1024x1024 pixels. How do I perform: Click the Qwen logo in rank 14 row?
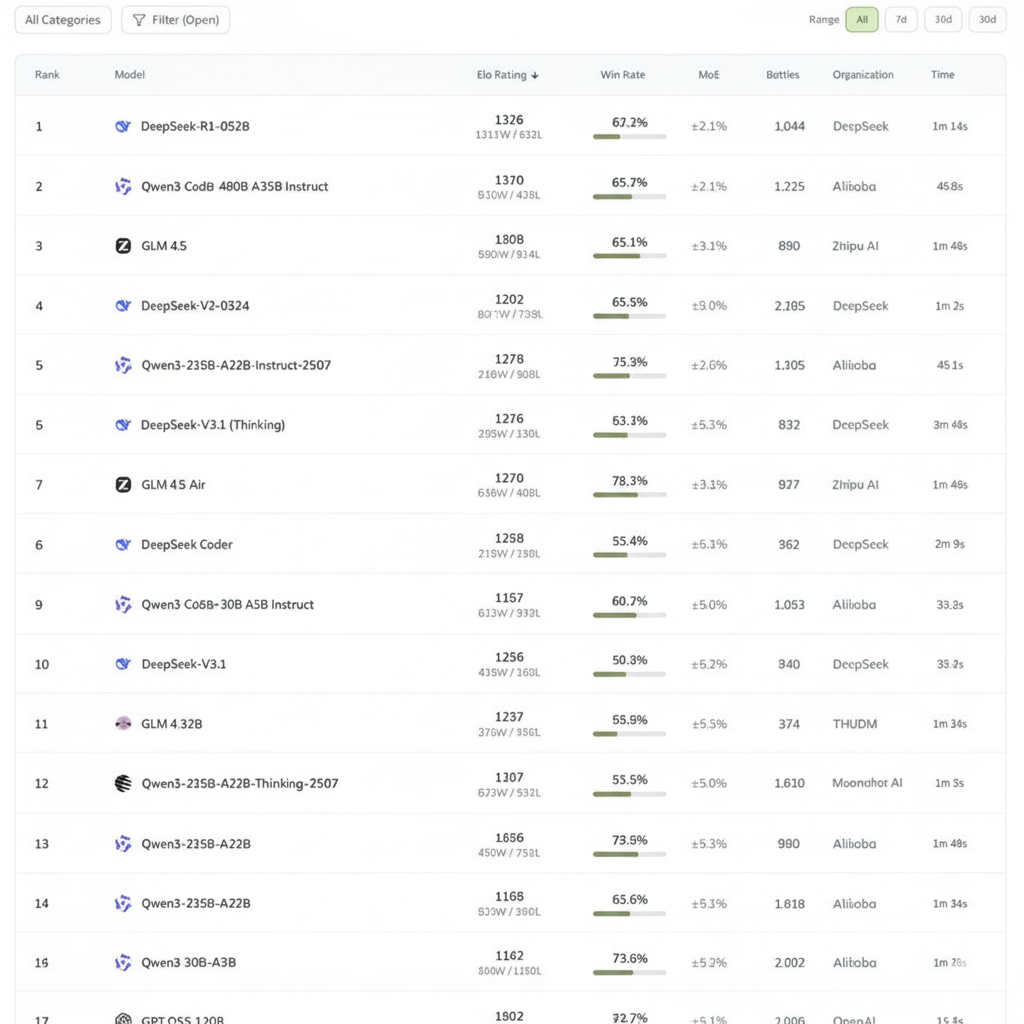point(123,903)
